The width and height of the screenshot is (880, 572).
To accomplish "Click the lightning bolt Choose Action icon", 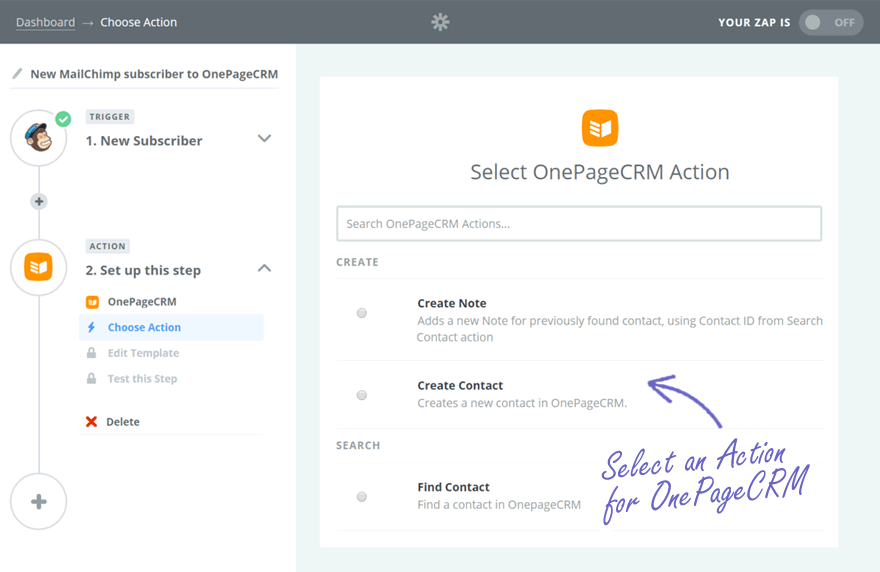I will pyautogui.click(x=91, y=327).
